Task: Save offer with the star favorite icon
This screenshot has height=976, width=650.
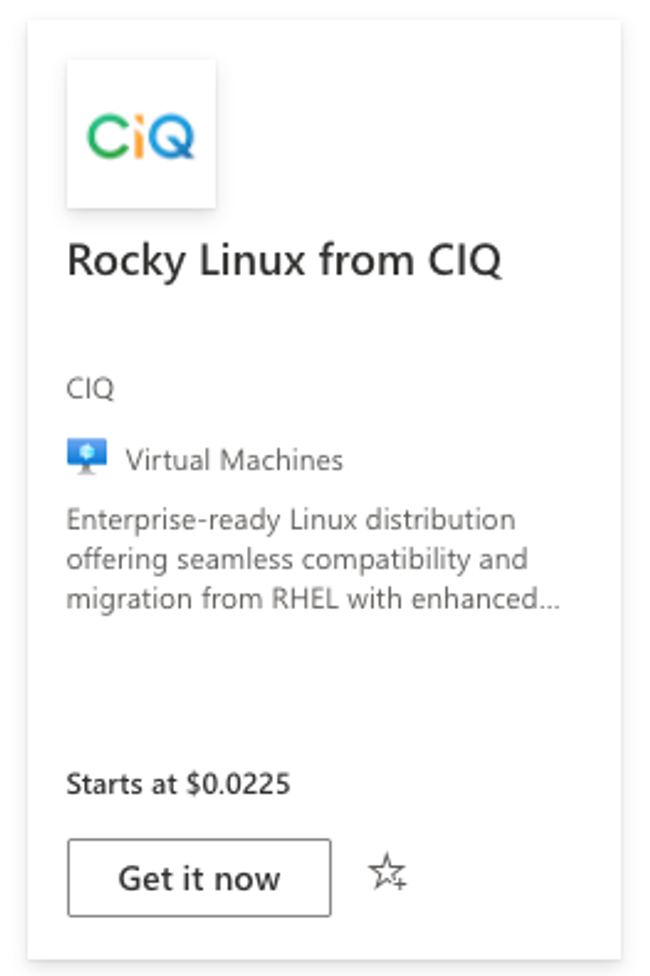Action: click(x=387, y=871)
